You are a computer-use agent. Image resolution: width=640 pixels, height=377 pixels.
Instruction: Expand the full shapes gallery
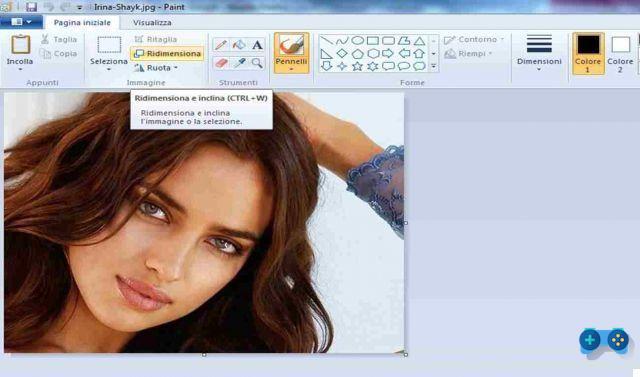coord(433,66)
